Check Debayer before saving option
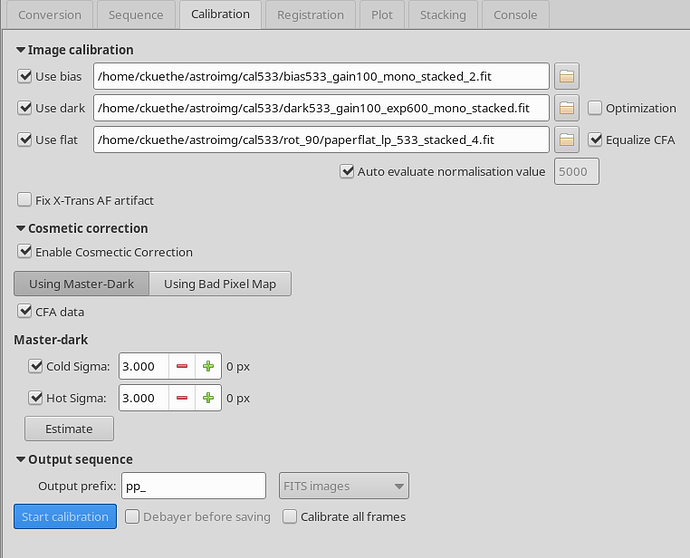The image size is (690, 558). (132, 516)
